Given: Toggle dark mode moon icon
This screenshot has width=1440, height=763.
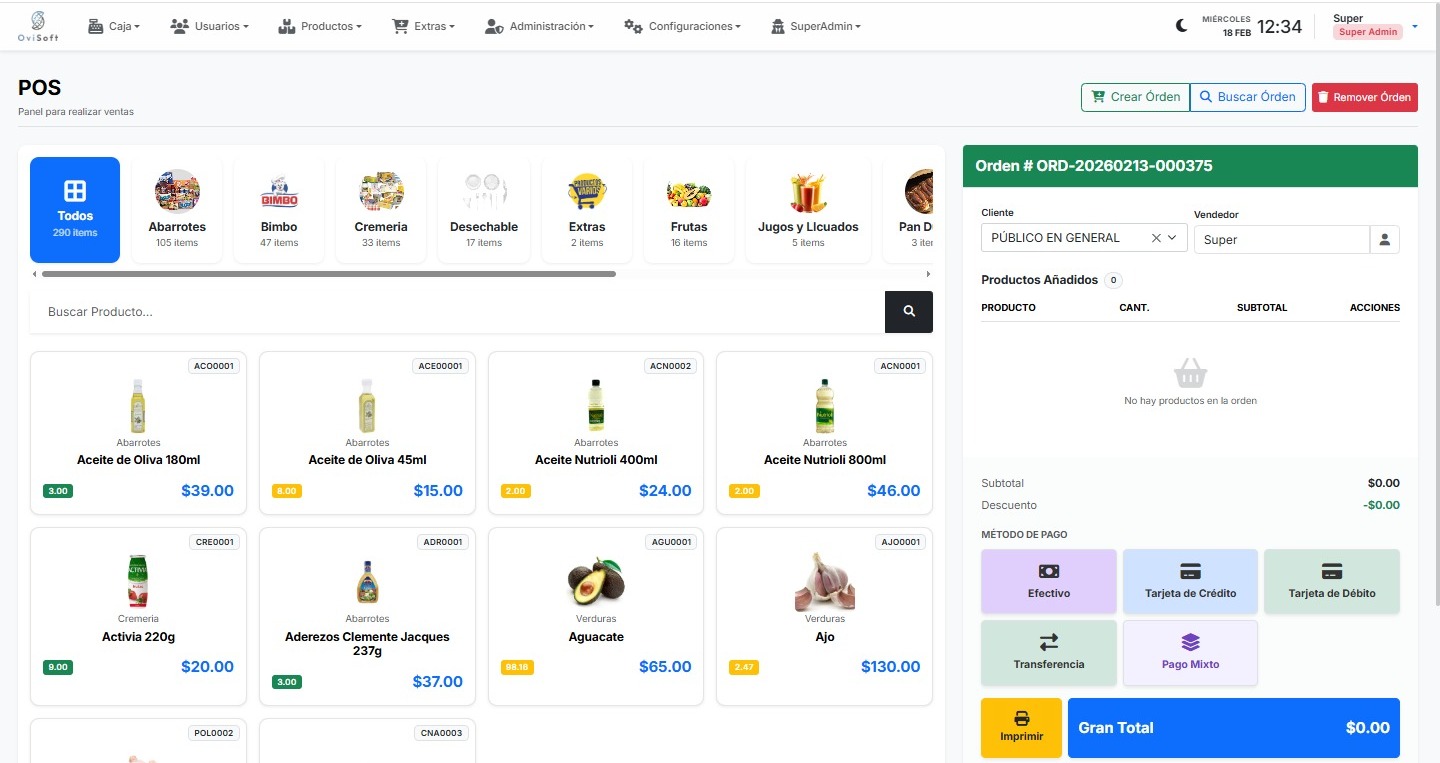Looking at the screenshot, I should (x=1181, y=27).
